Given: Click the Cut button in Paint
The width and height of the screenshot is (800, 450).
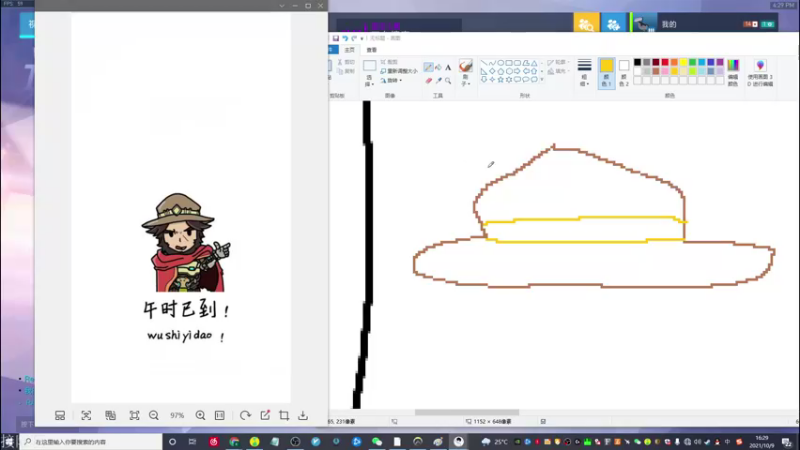Looking at the screenshot, I should coord(346,62).
